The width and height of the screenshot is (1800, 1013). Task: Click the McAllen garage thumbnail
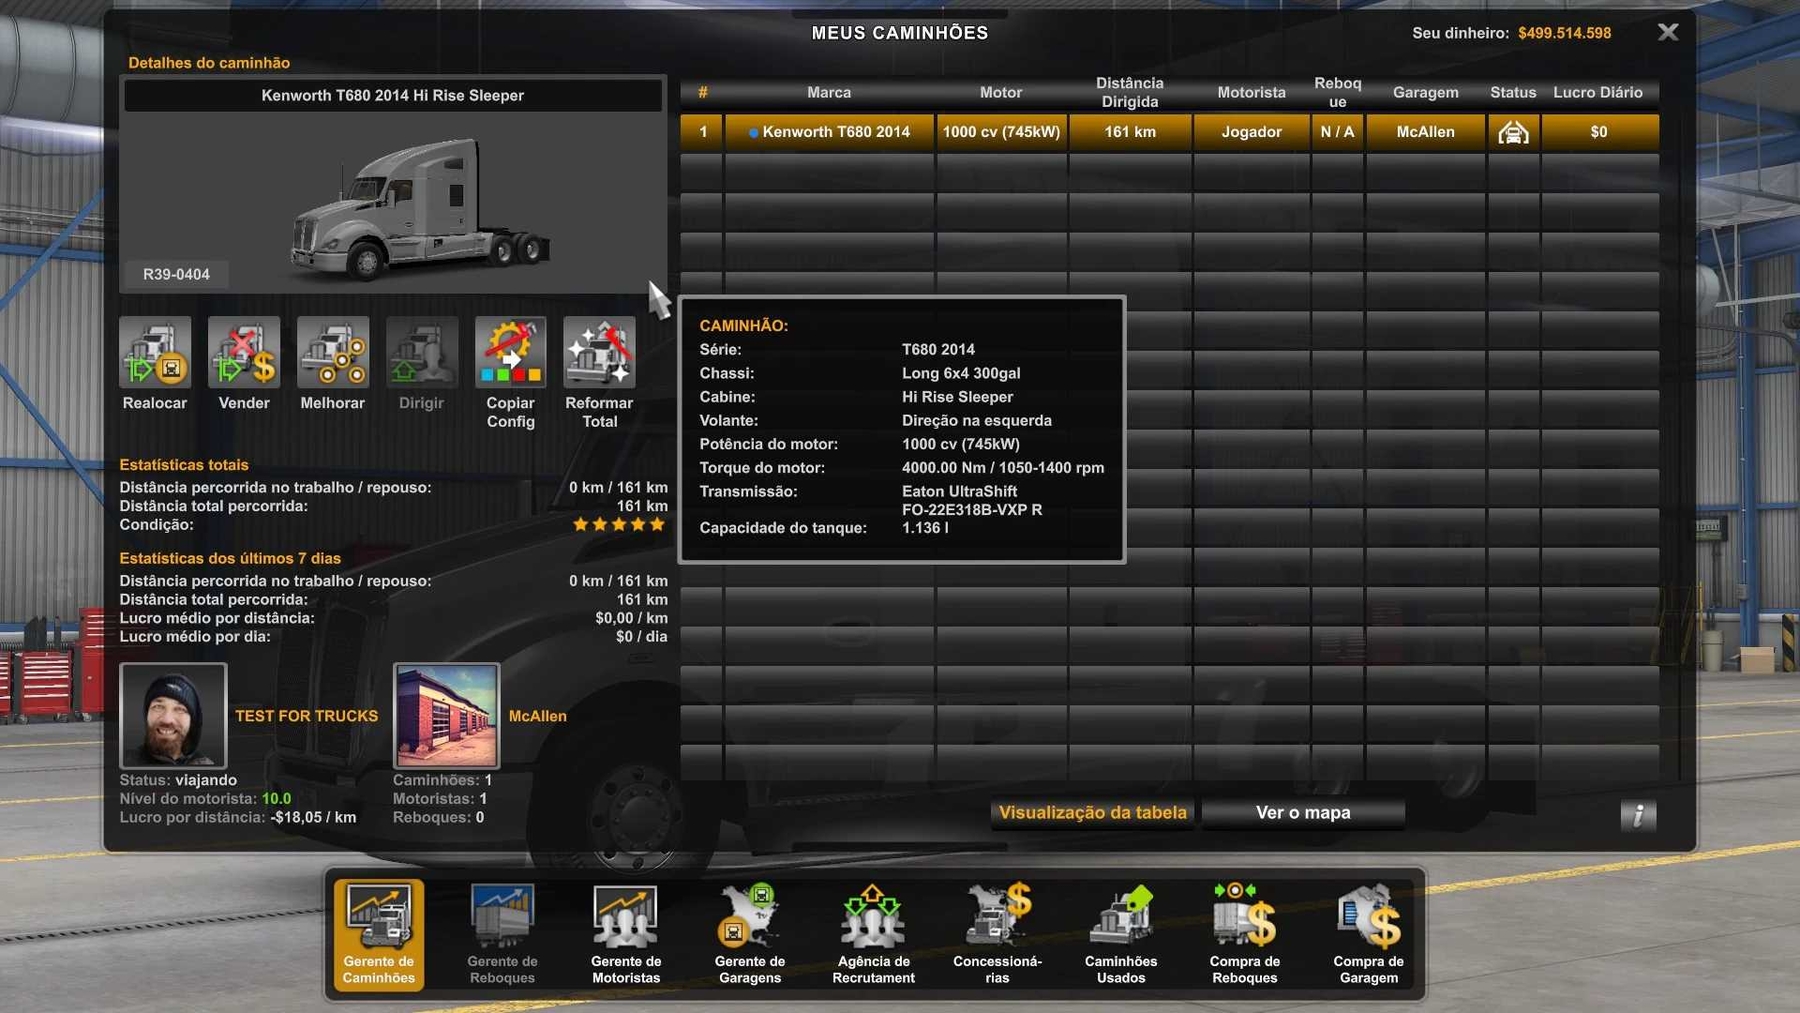[446, 715]
